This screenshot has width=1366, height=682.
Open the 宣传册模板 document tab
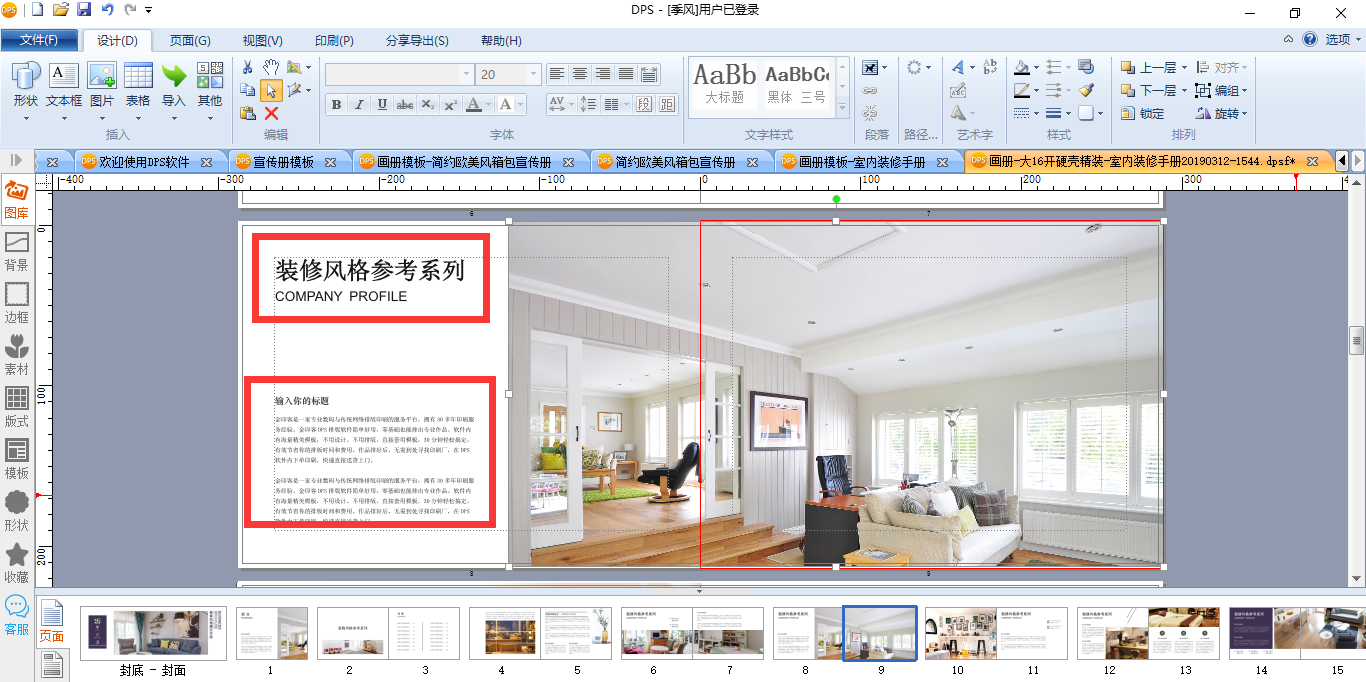coord(283,162)
